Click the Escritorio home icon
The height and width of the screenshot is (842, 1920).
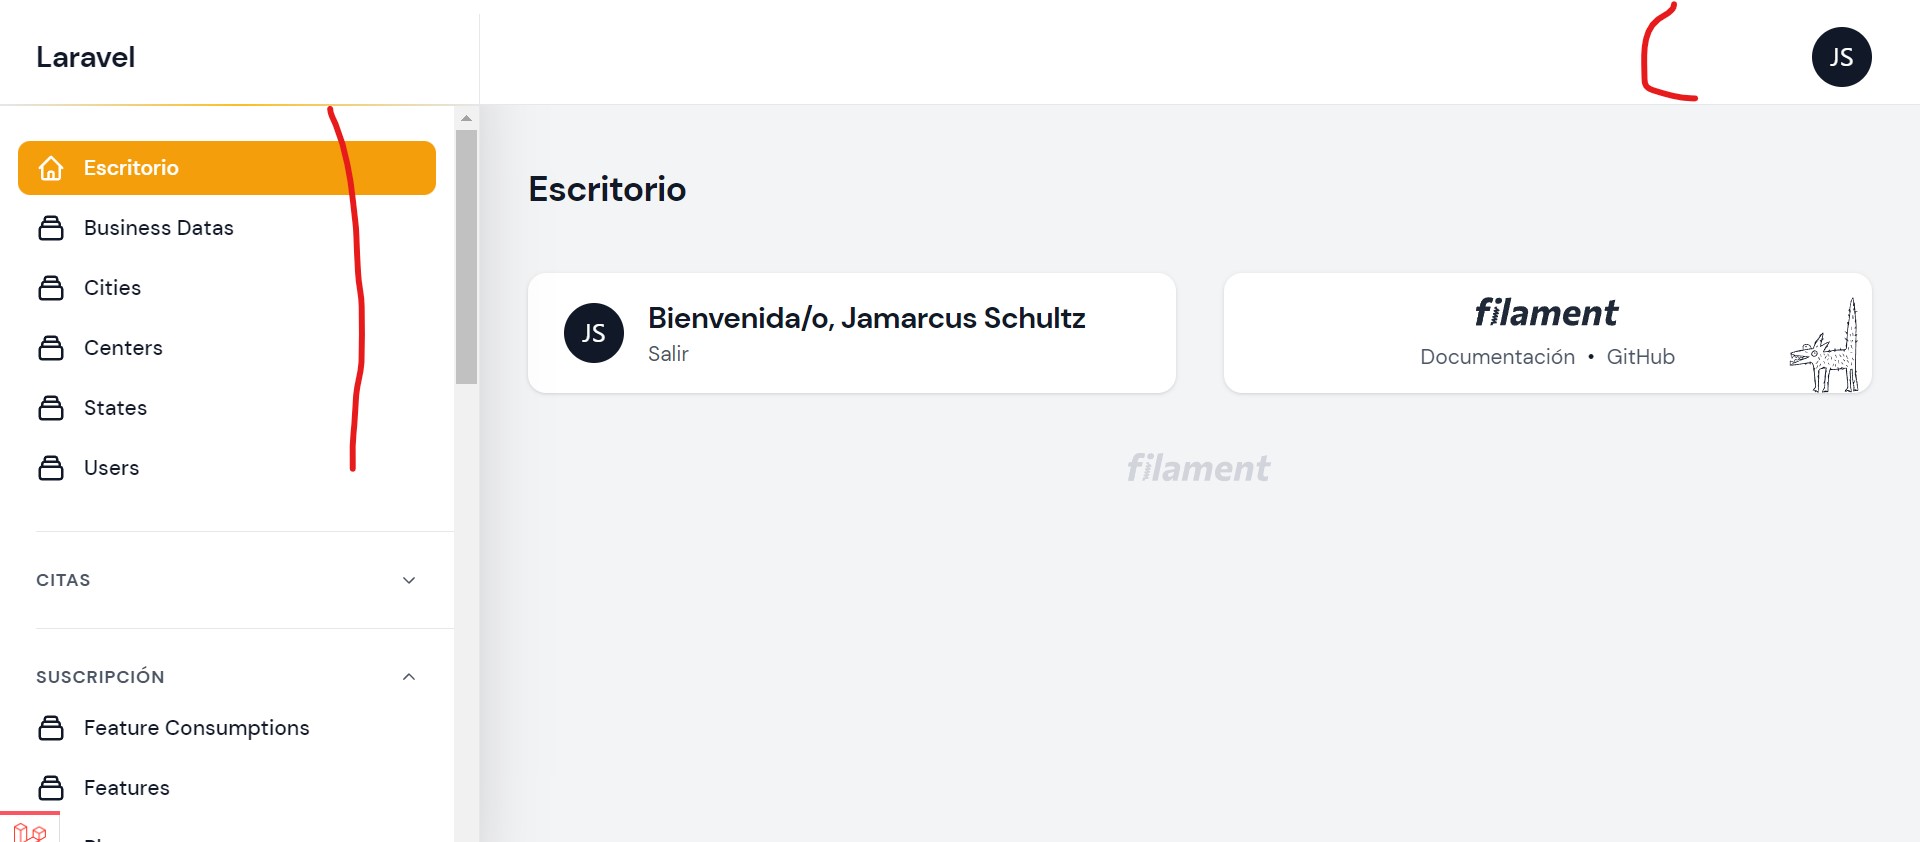tap(51, 168)
